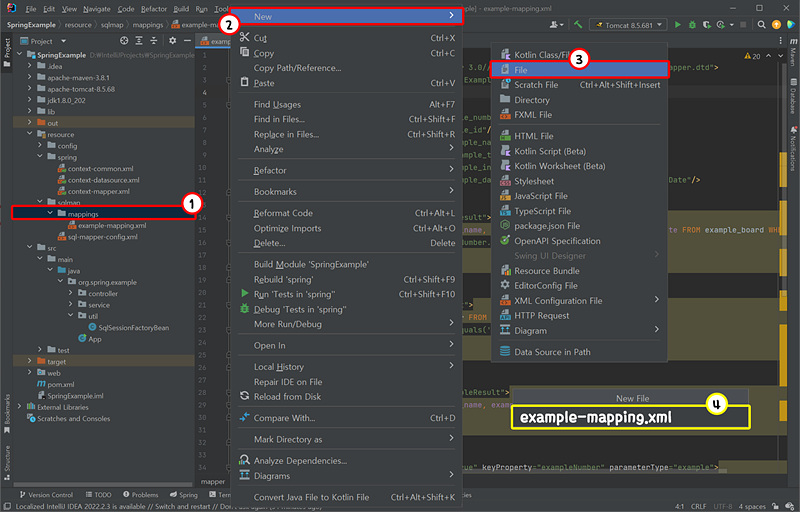Click Run with Coverage icon
The image size is (800, 512).
point(707,24)
